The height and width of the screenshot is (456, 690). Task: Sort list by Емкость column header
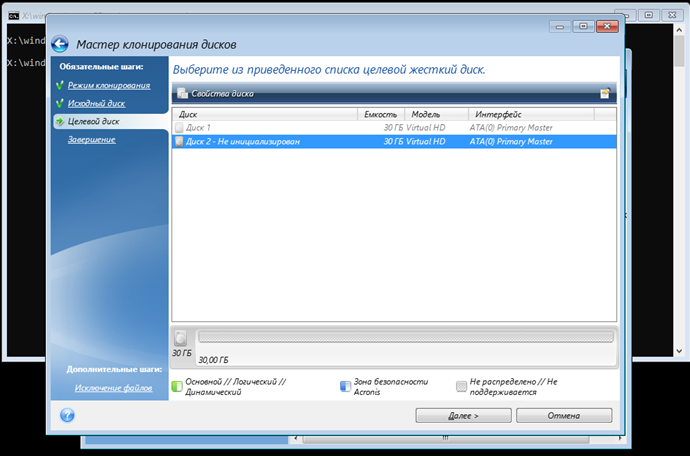(381, 115)
